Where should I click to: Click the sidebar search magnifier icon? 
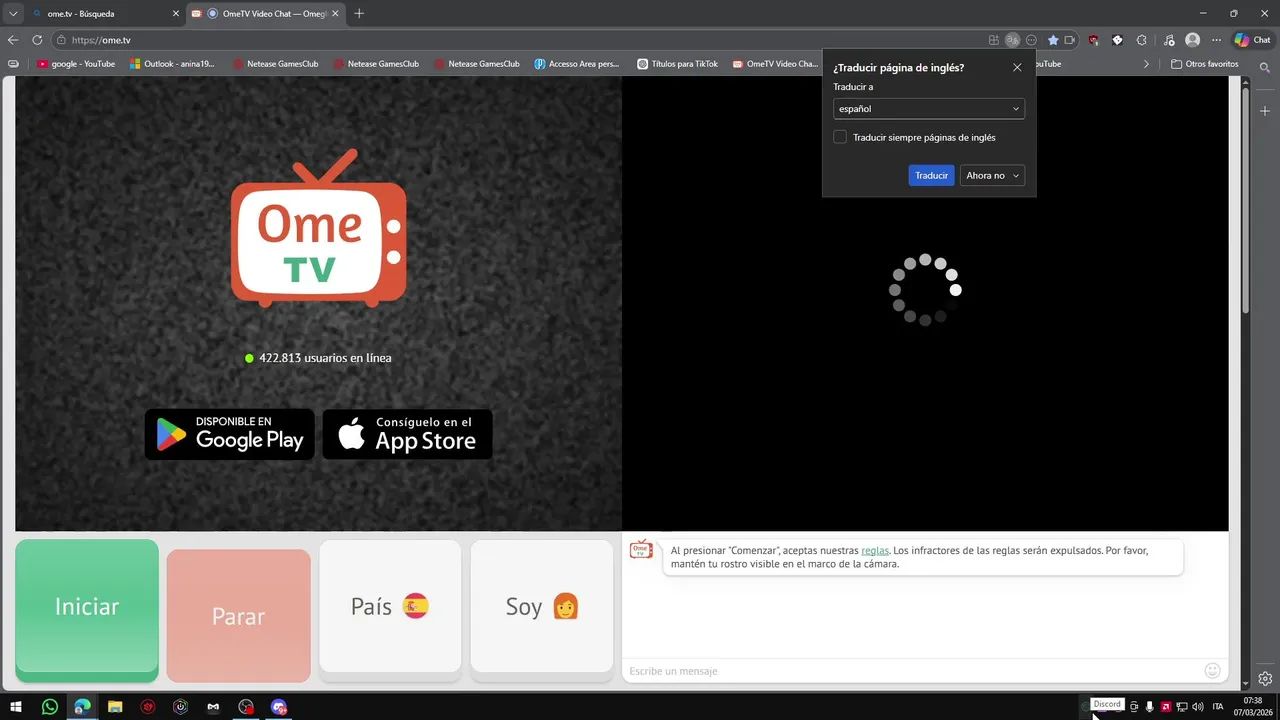(x=1265, y=67)
